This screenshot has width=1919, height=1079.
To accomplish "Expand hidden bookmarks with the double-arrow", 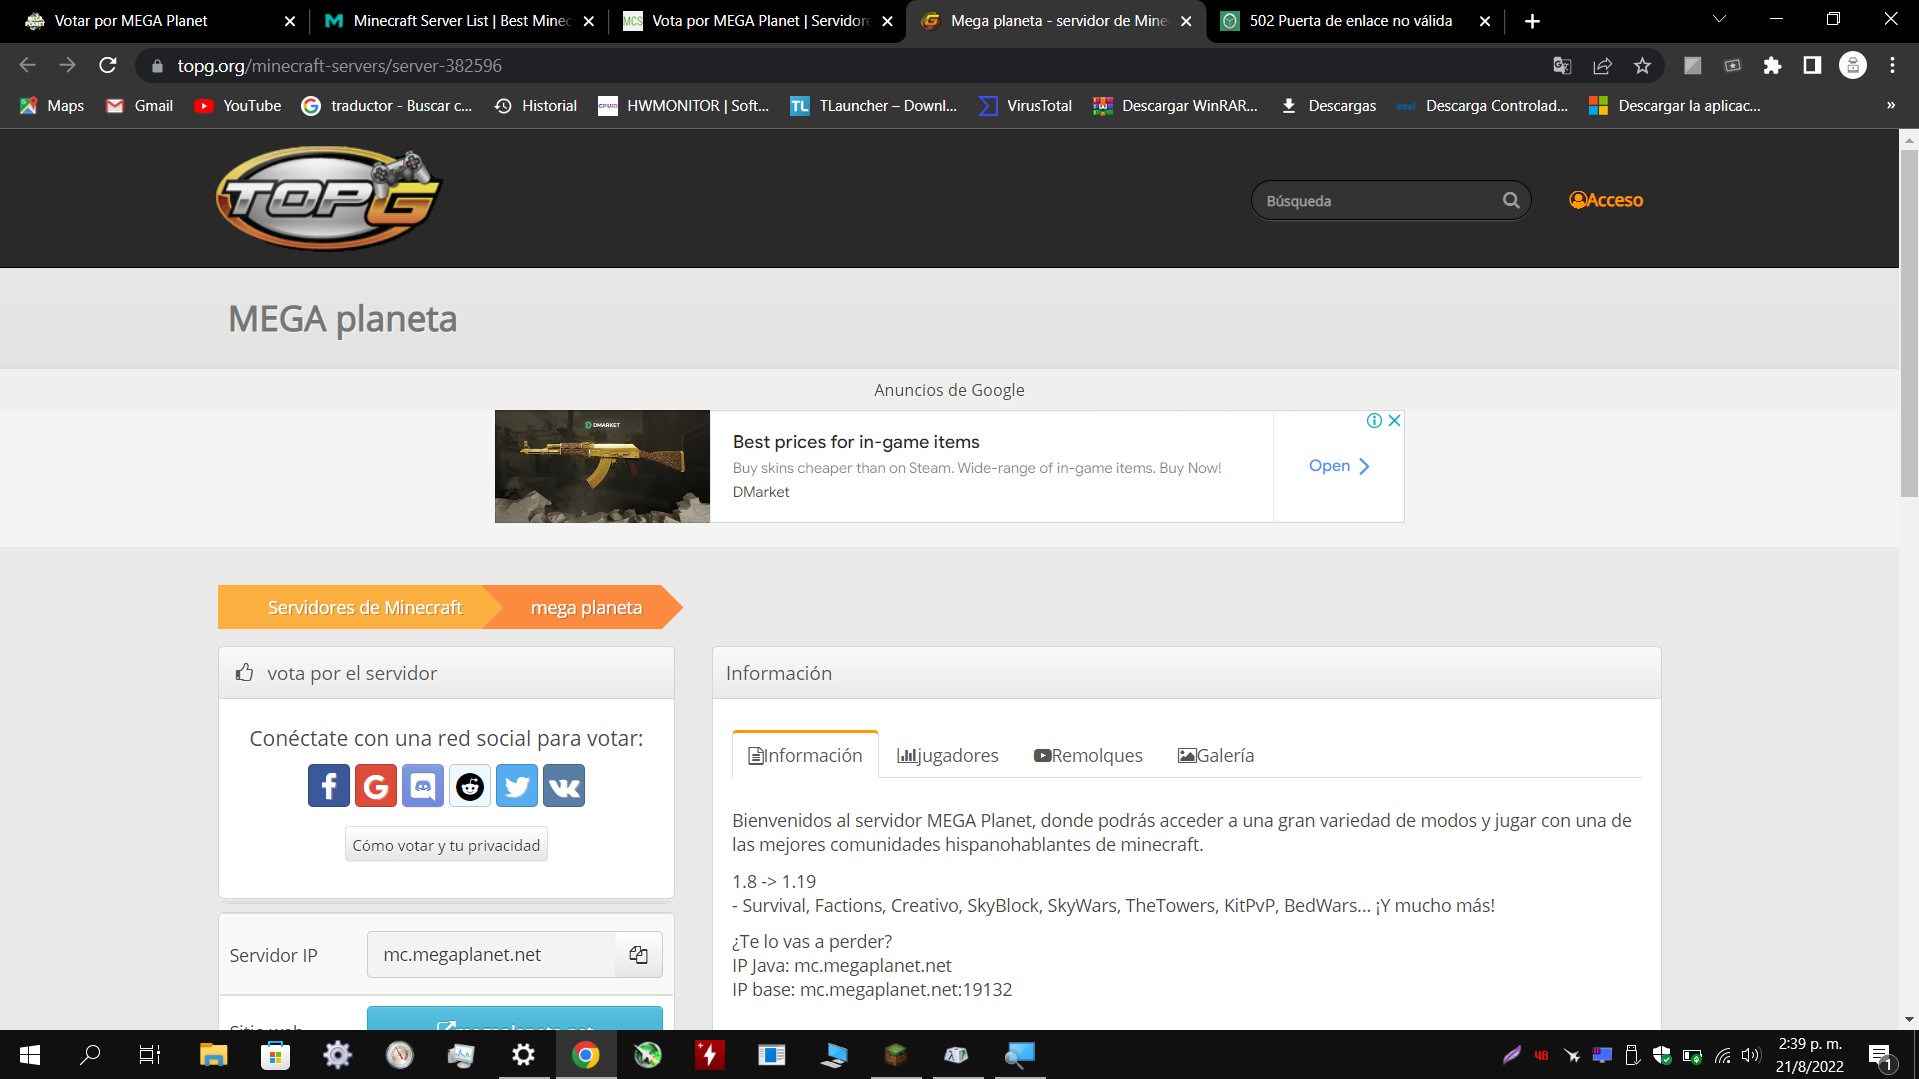I will 1890,105.
